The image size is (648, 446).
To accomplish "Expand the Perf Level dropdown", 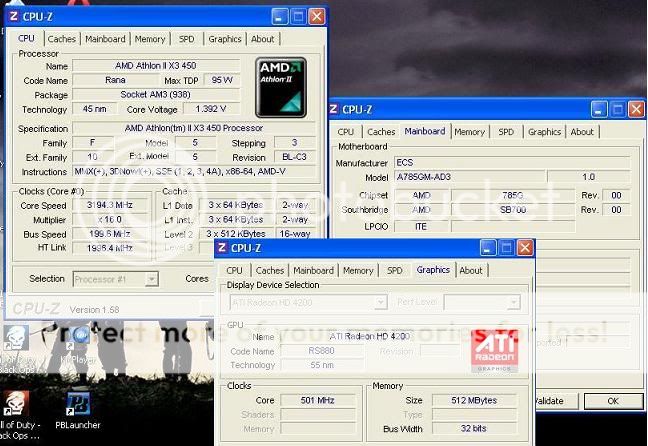I will pyautogui.click(x=513, y=303).
